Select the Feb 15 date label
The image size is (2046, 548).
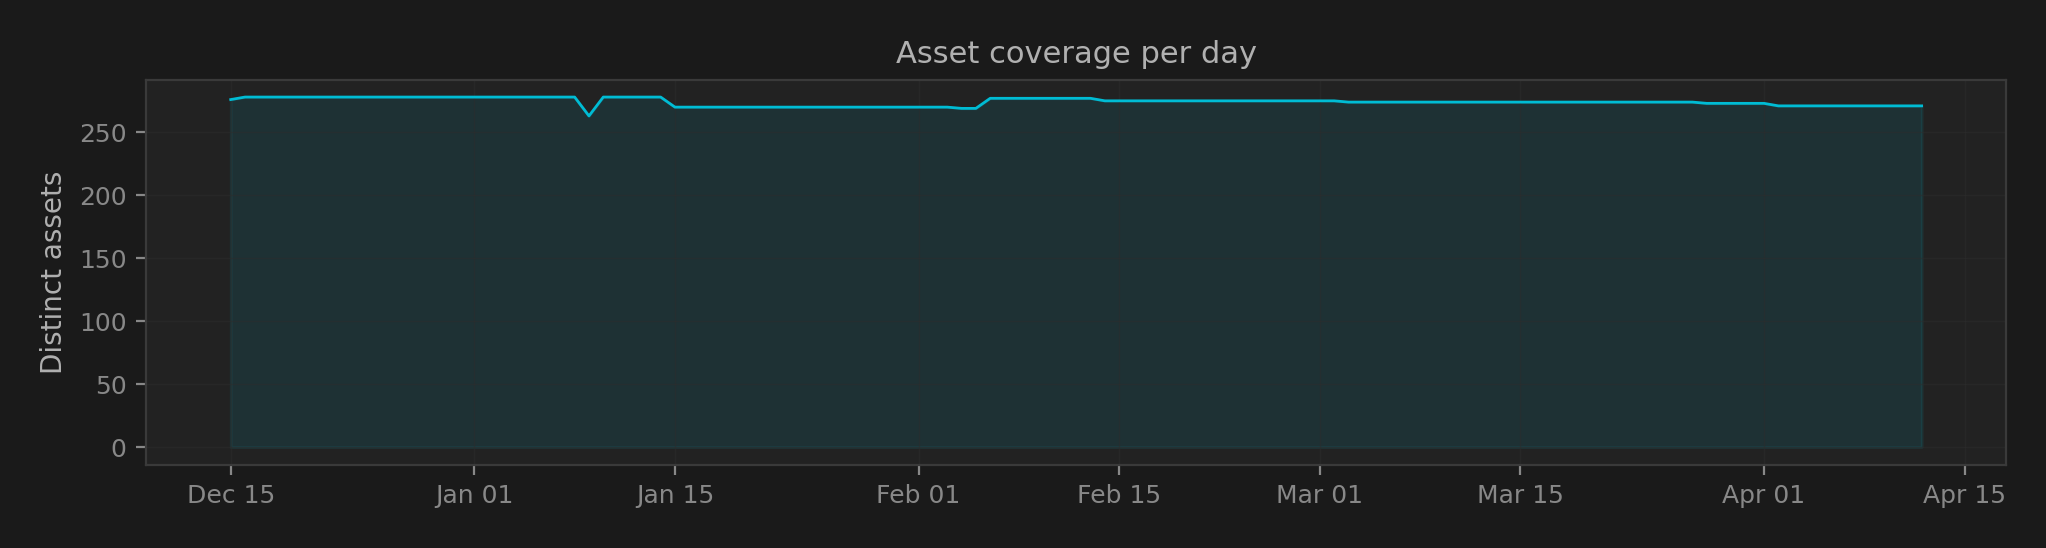click(x=1119, y=495)
